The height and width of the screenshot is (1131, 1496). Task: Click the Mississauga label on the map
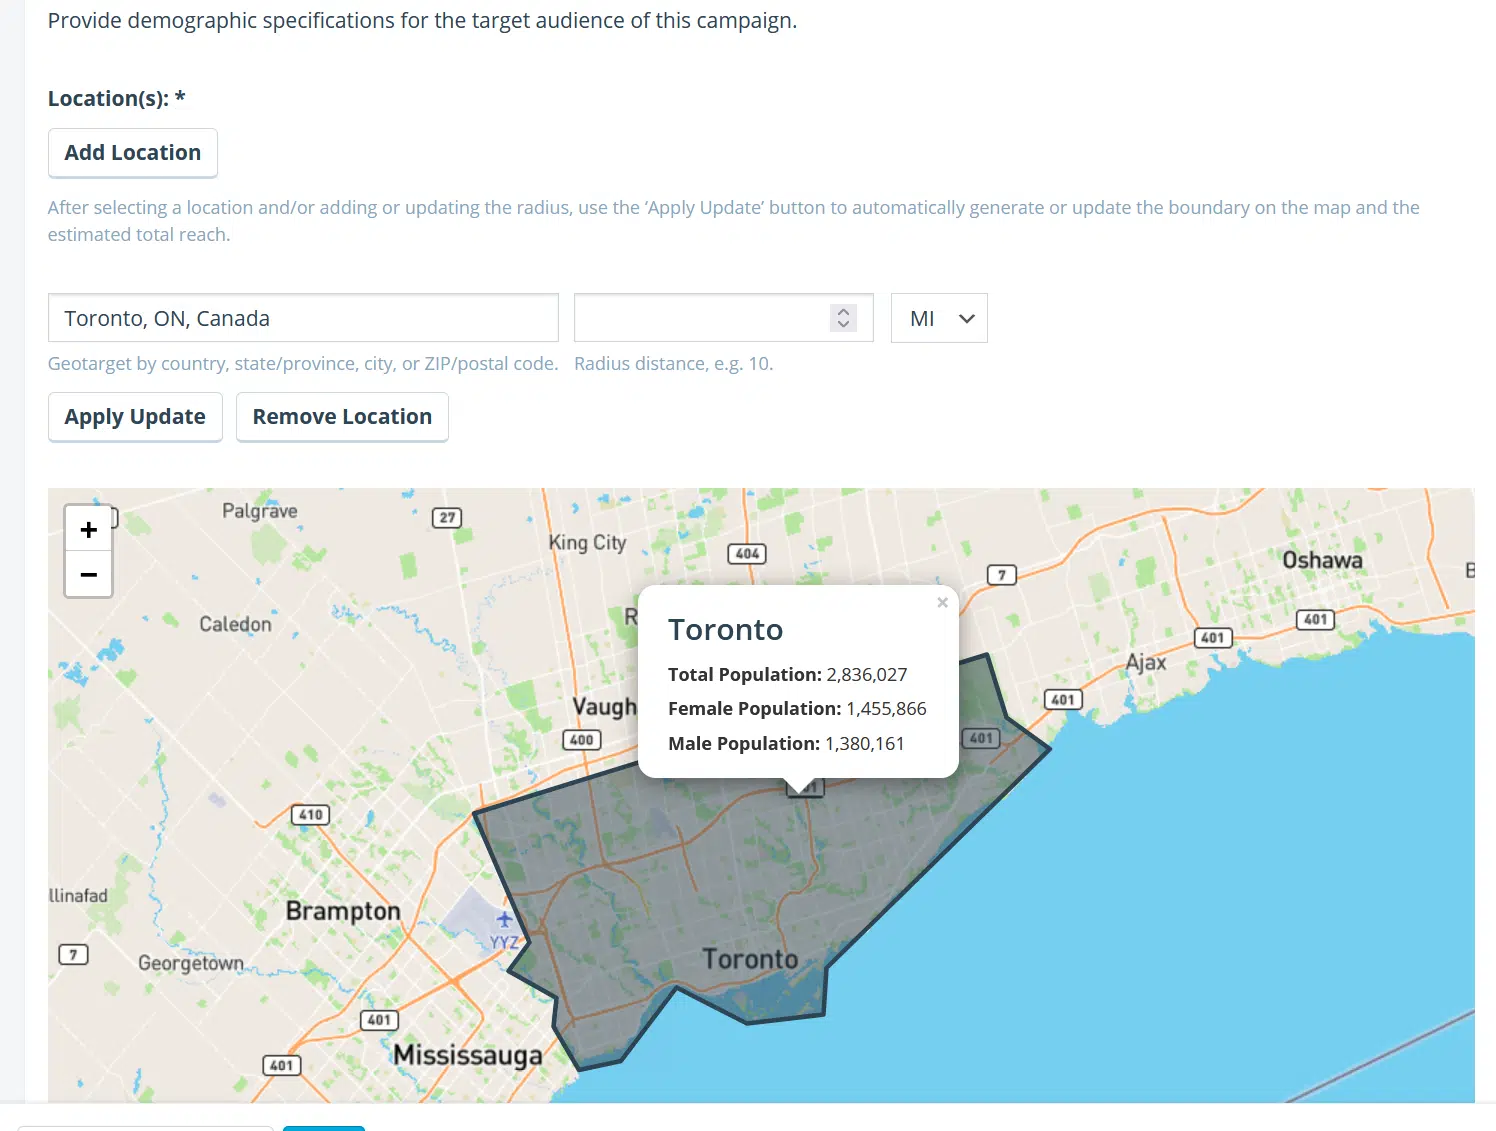(x=467, y=1055)
